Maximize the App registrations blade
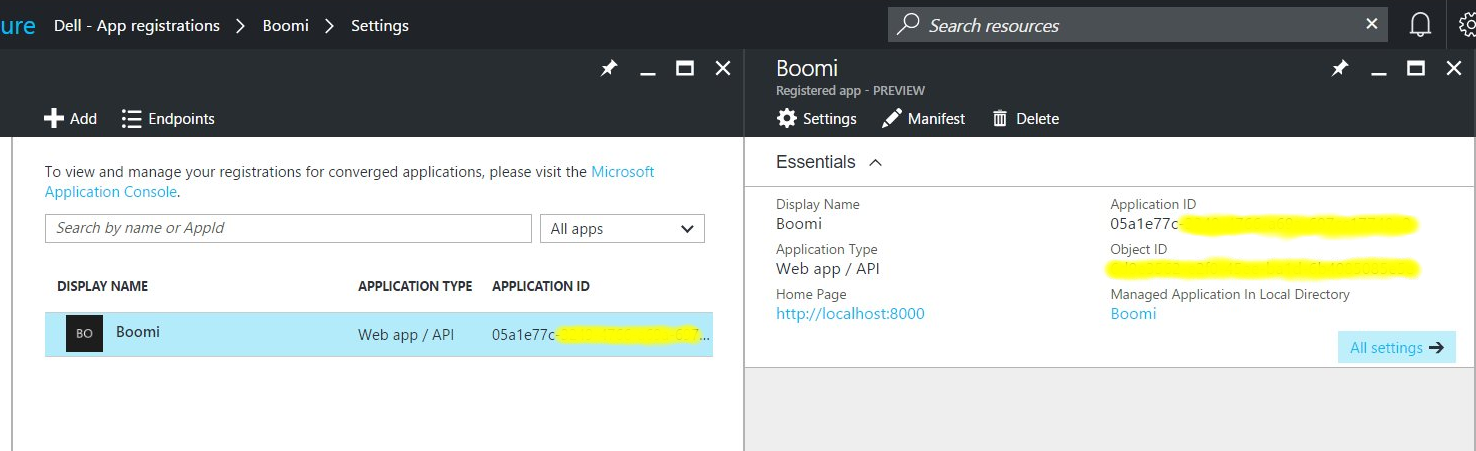The width and height of the screenshot is (1476, 451). 685,68
